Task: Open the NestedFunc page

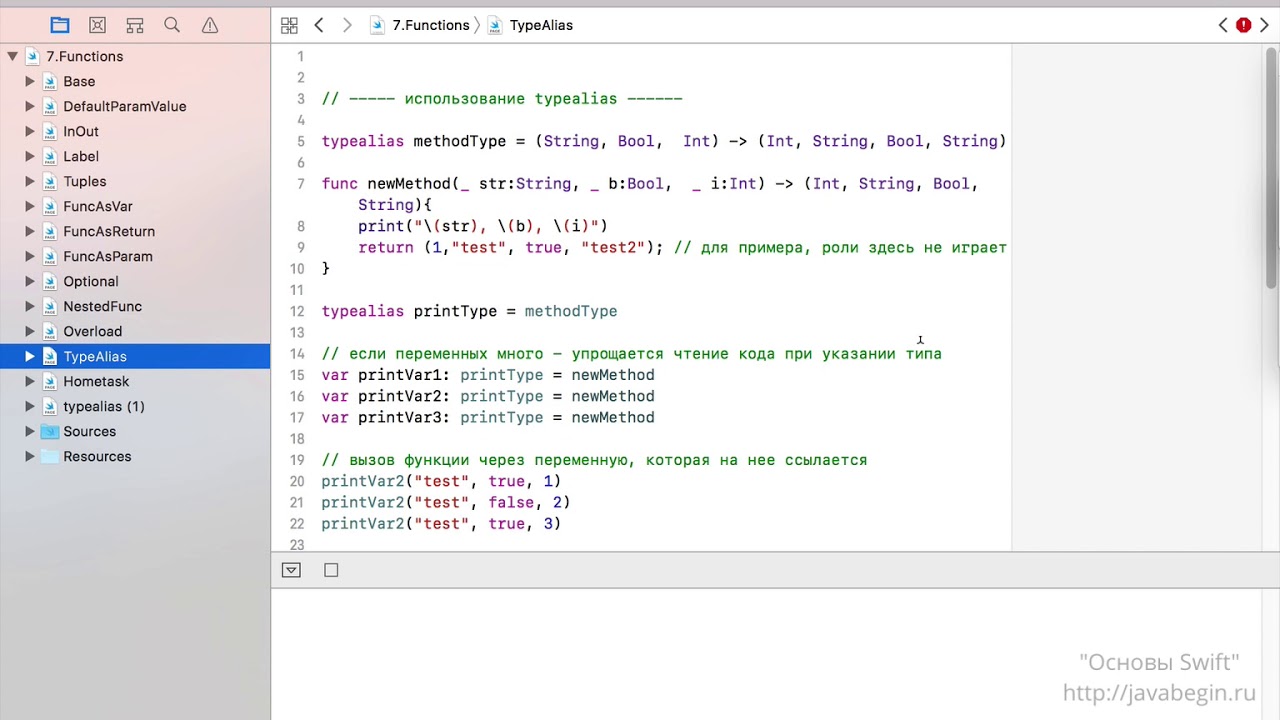Action: (102, 306)
